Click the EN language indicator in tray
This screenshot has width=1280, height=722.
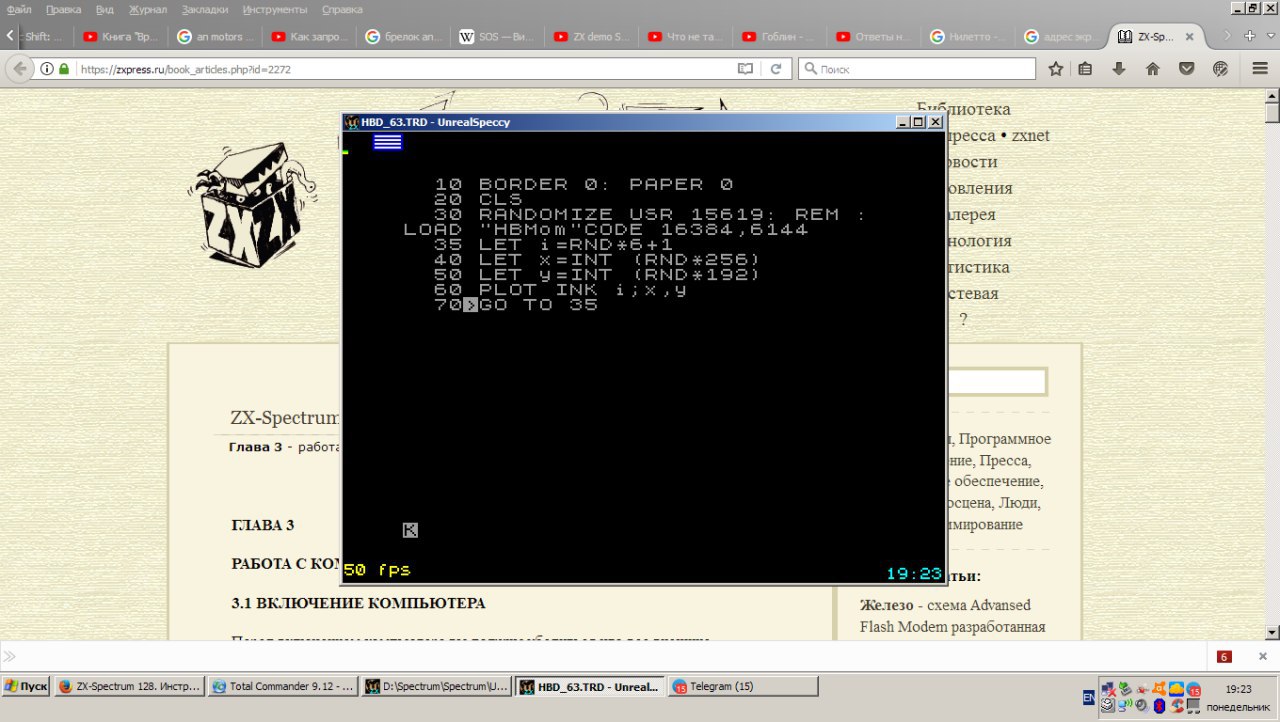tap(1088, 697)
